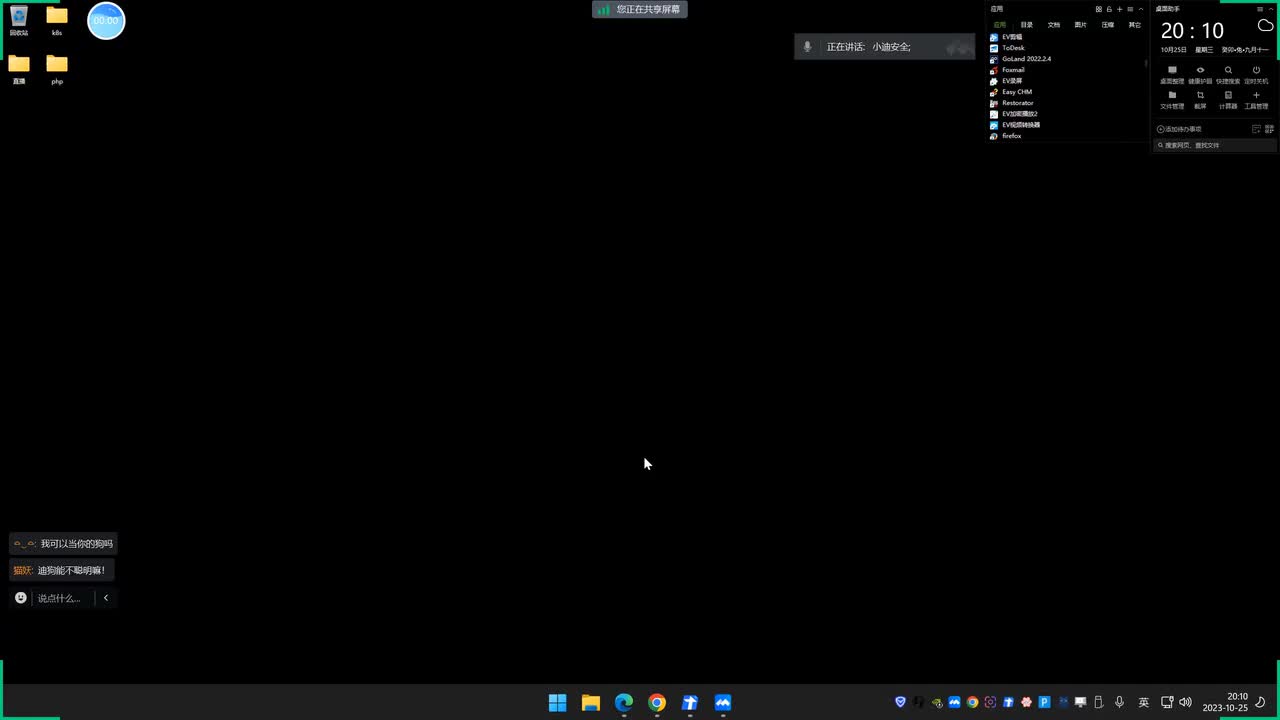
Task: Switch to the 其它 tab
Action: [x=1135, y=25]
